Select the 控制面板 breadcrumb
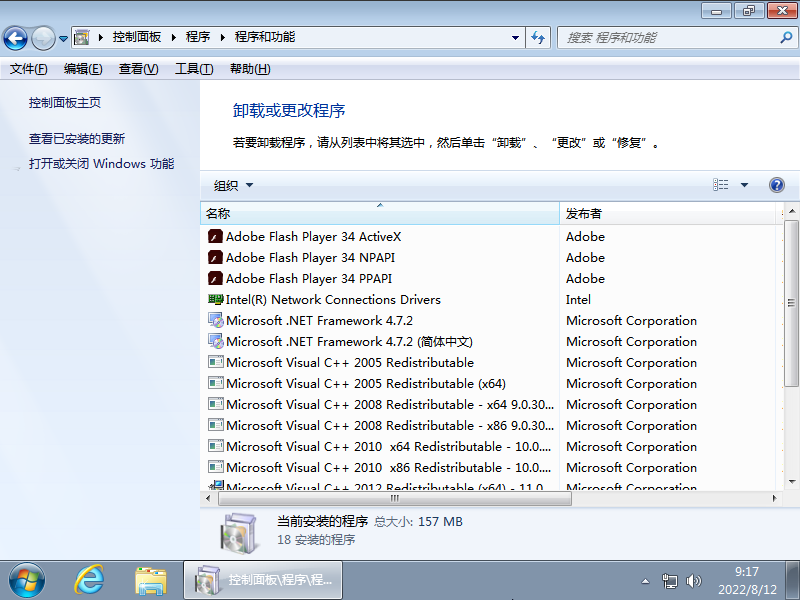 pyautogui.click(x=137, y=37)
